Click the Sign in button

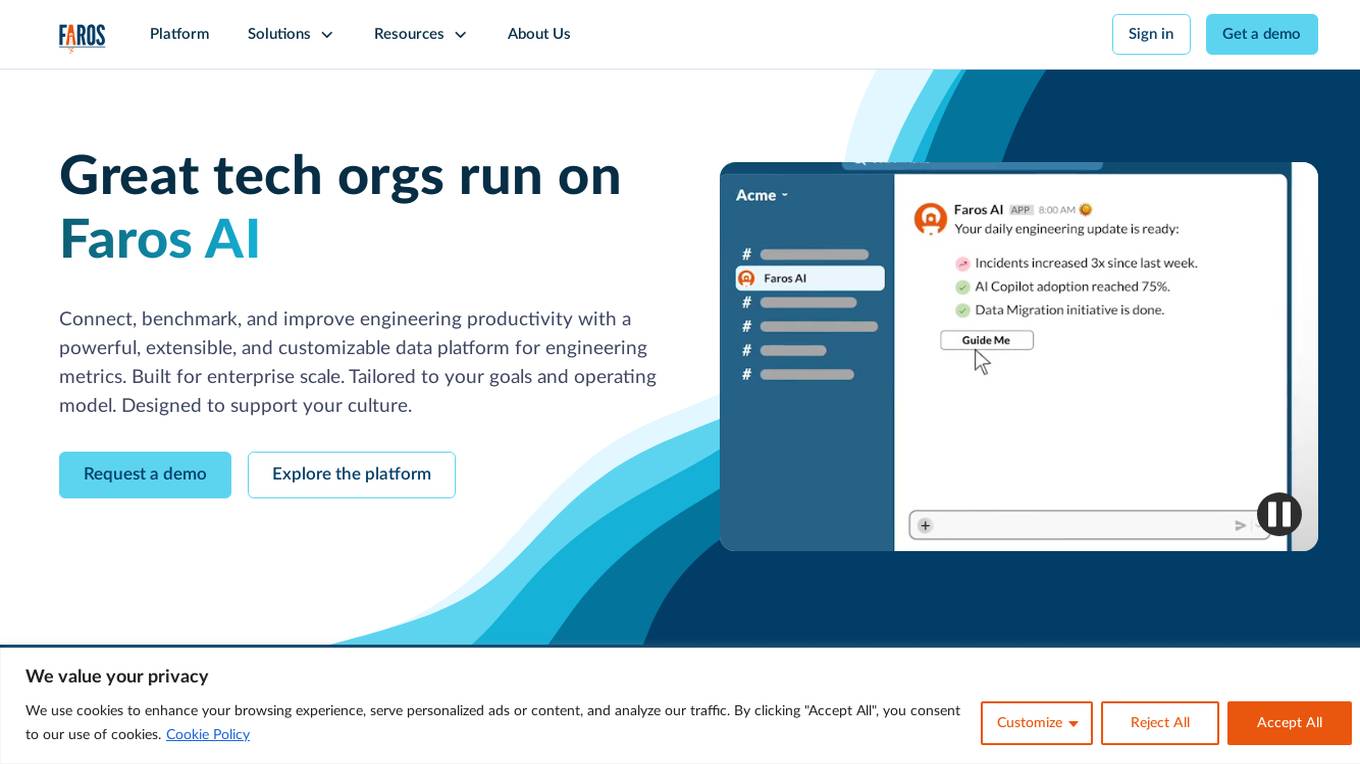[x=1151, y=34]
